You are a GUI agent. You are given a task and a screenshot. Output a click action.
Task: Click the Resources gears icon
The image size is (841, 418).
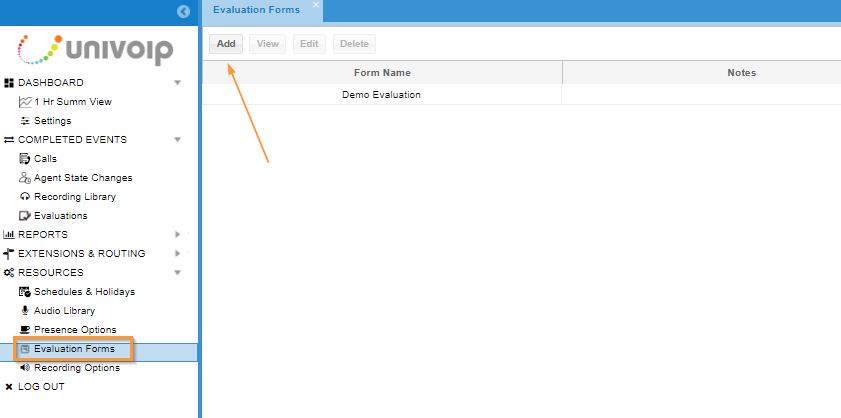tap(9, 273)
